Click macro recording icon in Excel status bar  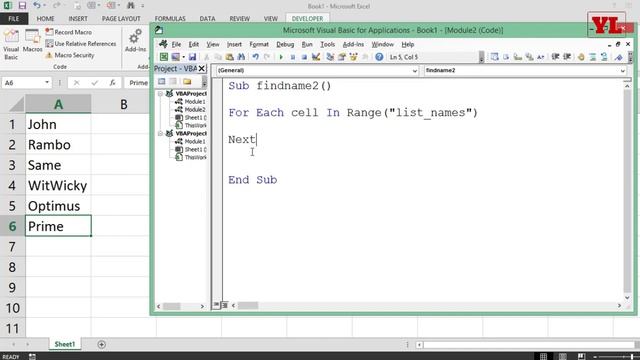[x=32, y=356]
